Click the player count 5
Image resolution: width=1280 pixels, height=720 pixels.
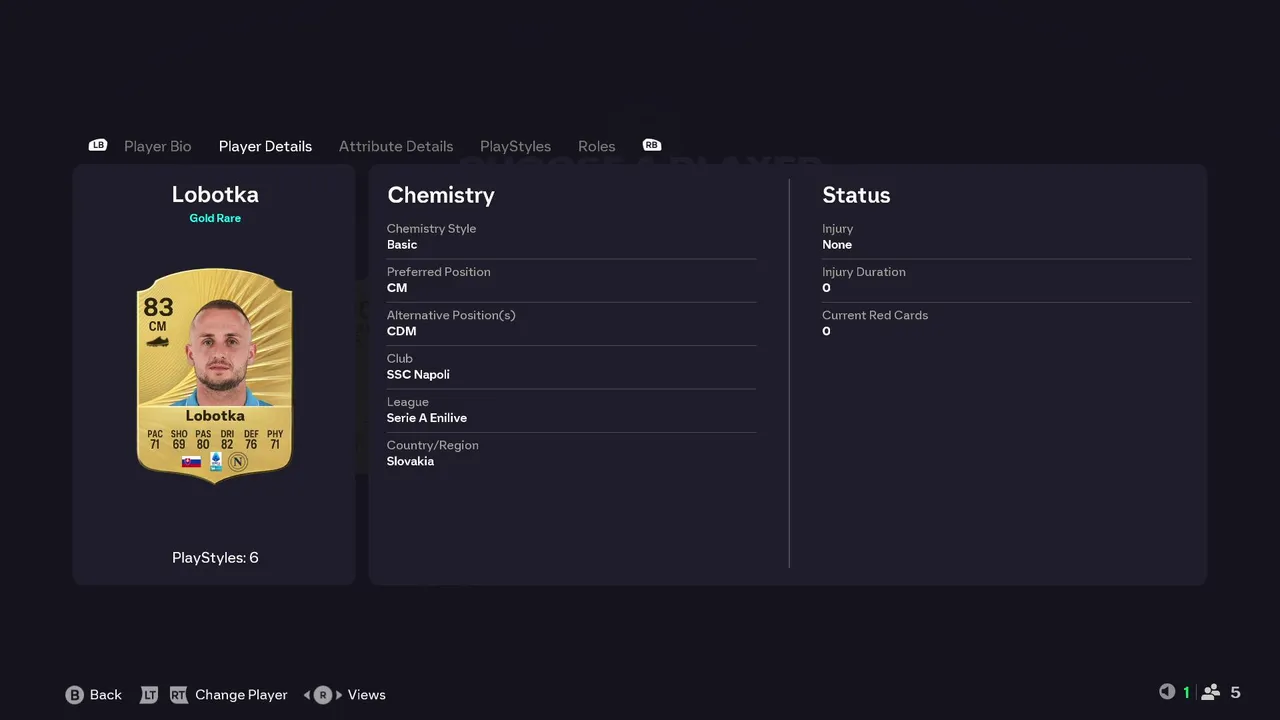tap(1235, 692)
